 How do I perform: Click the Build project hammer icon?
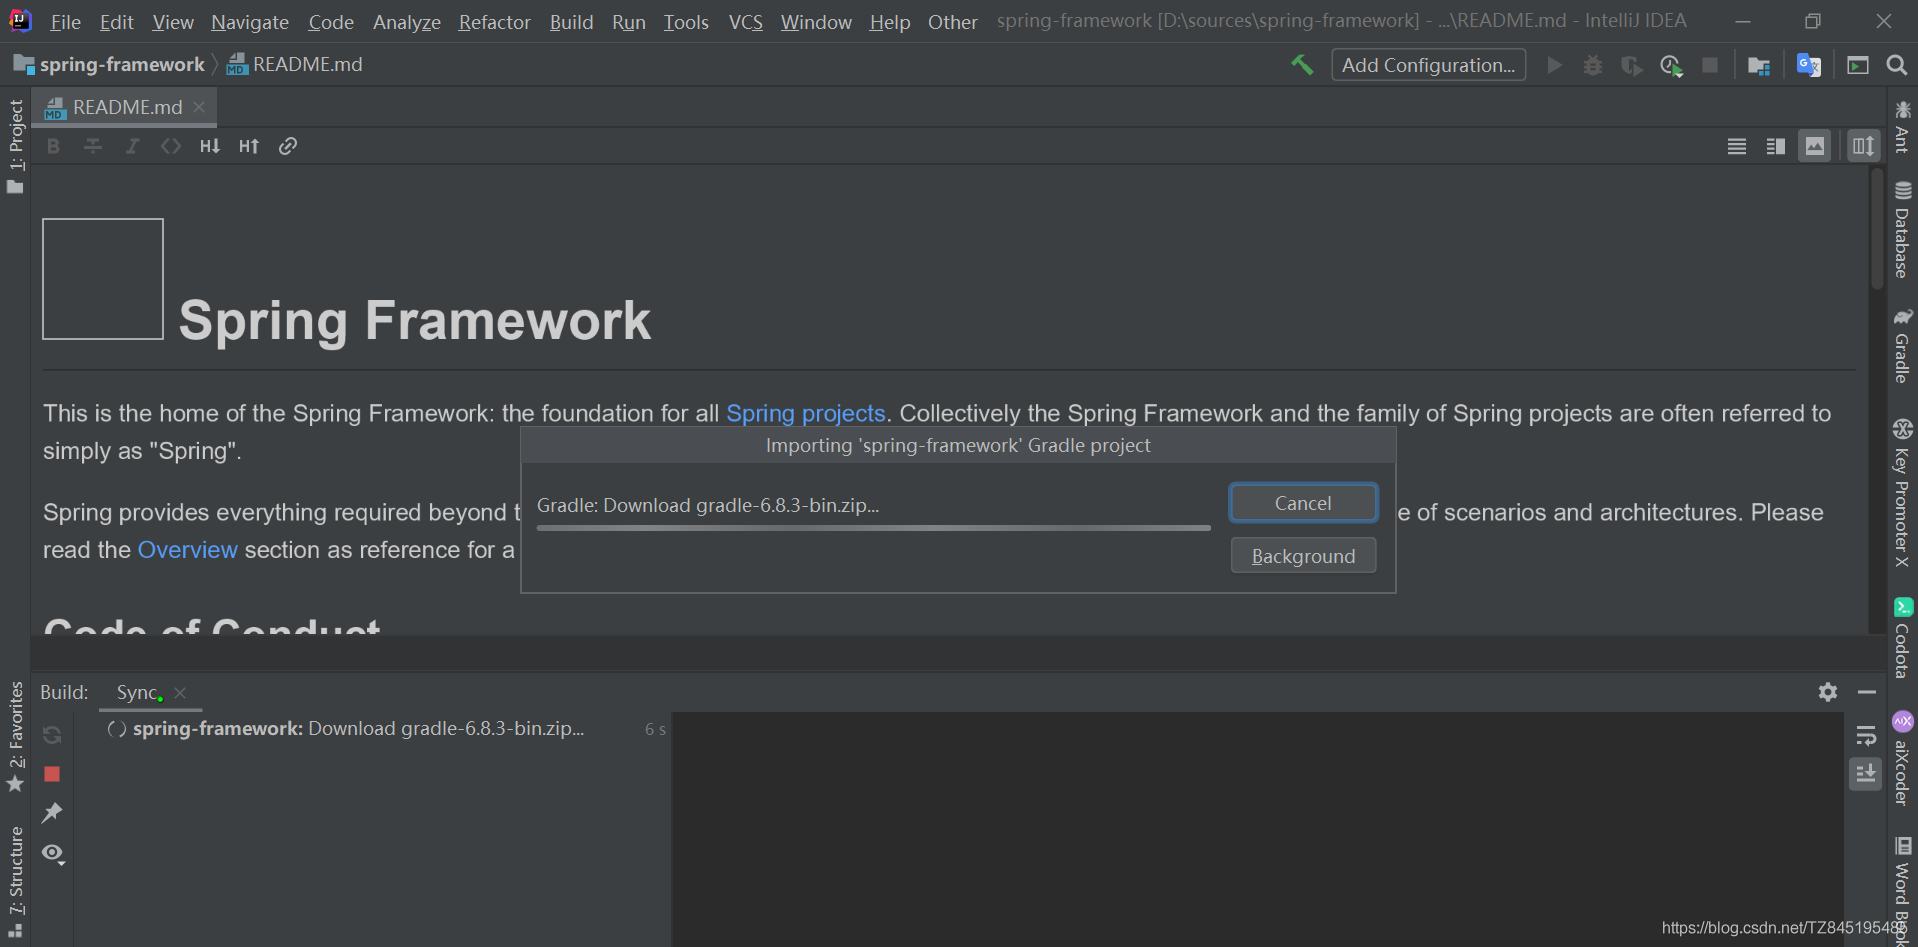click(1302, 65)
